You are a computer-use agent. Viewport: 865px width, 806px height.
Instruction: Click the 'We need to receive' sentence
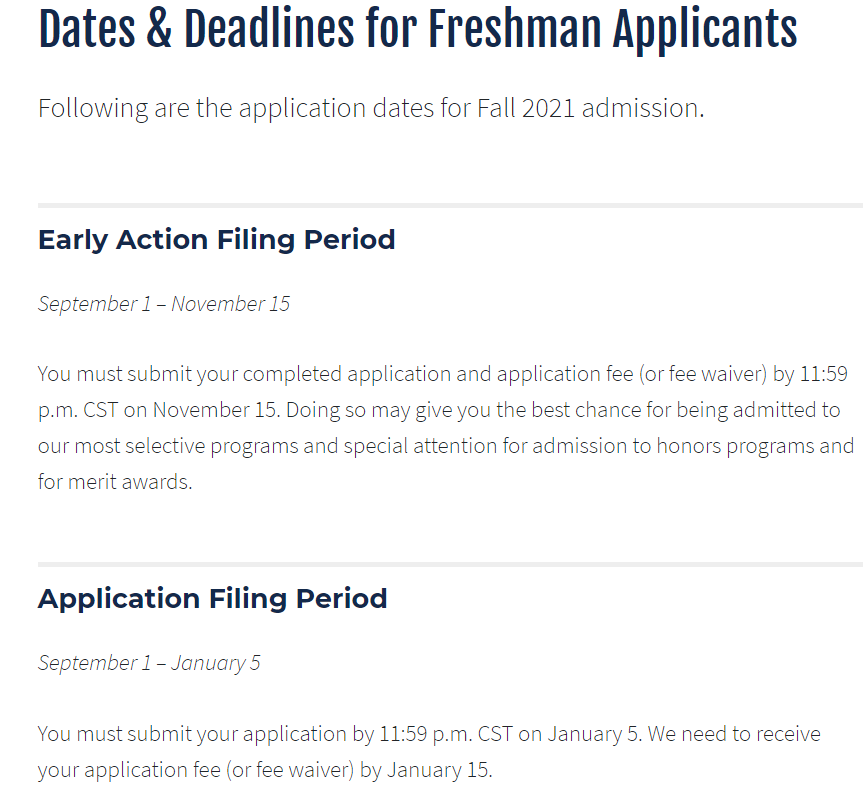click(x=733, y=734)
